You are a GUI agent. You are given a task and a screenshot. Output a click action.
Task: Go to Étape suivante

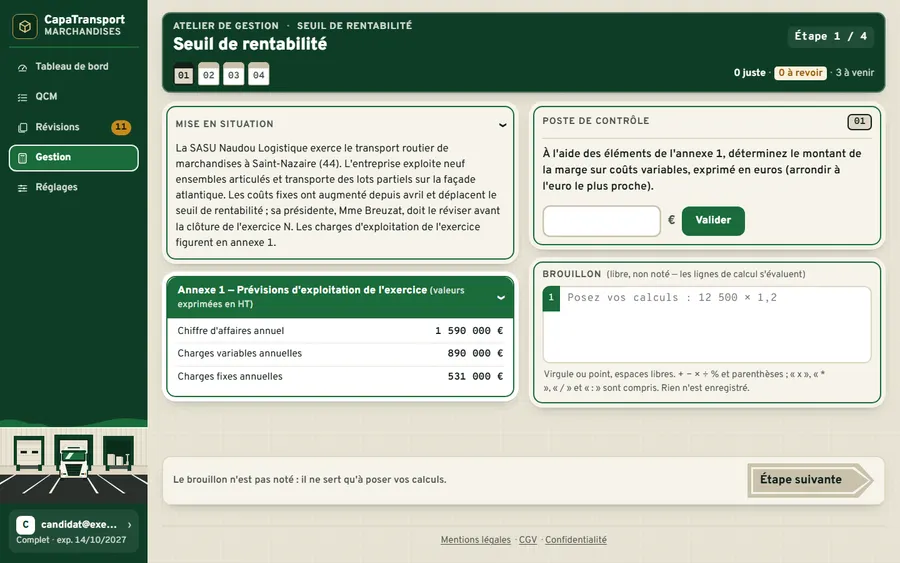(810, 480)
